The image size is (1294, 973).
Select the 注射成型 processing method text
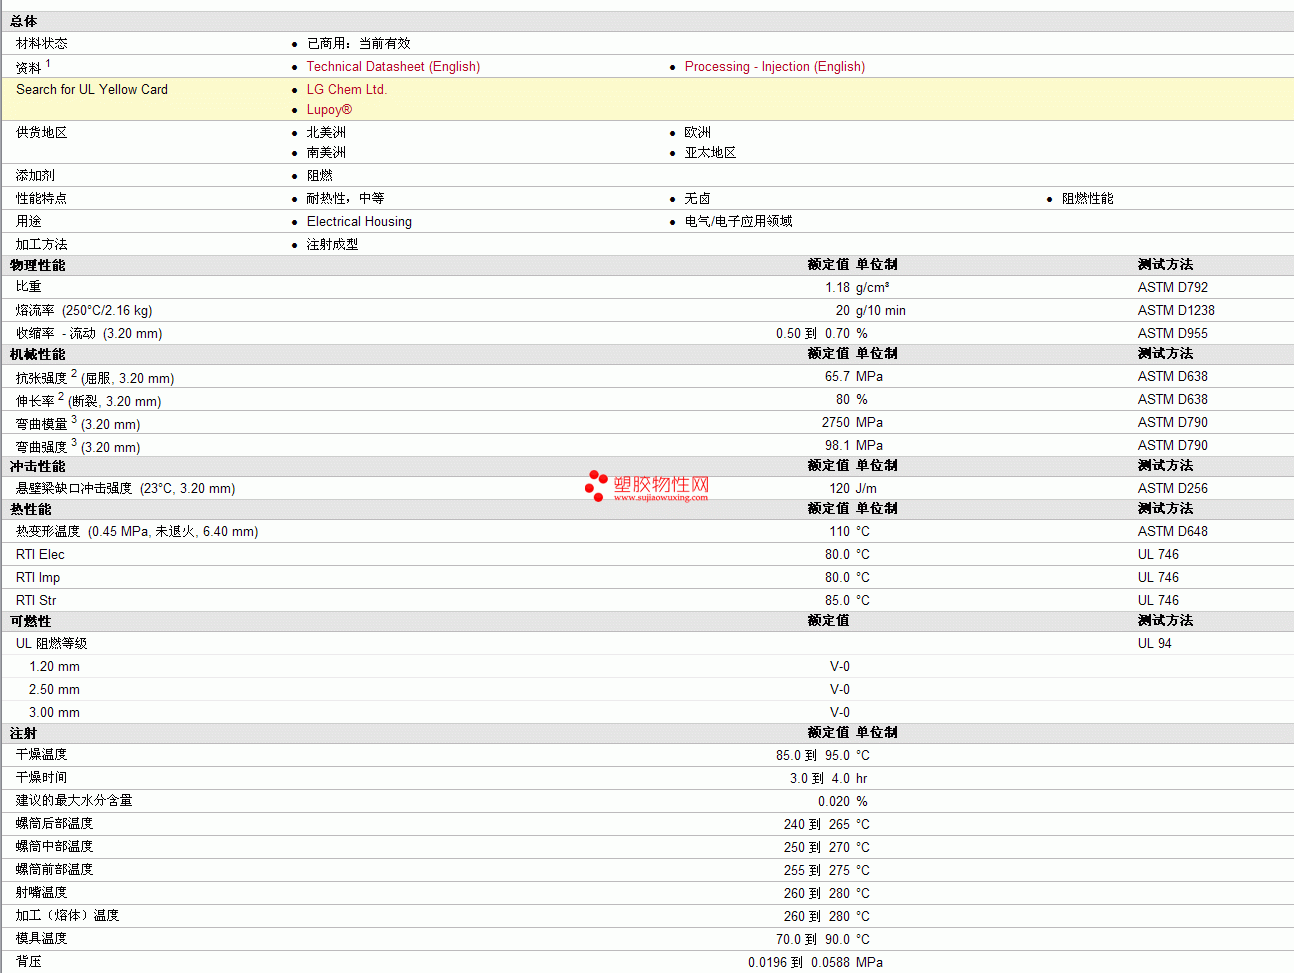[x=333, y=245]
